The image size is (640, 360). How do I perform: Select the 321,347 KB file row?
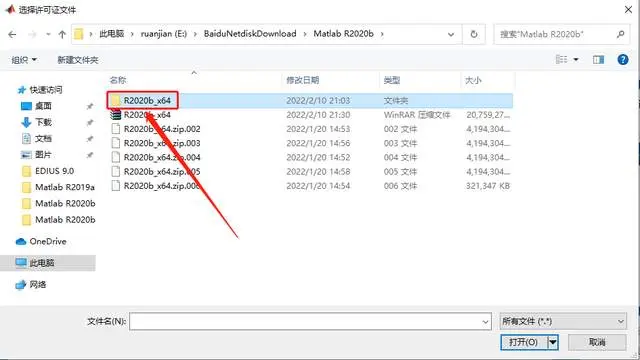tap(310, 186)
